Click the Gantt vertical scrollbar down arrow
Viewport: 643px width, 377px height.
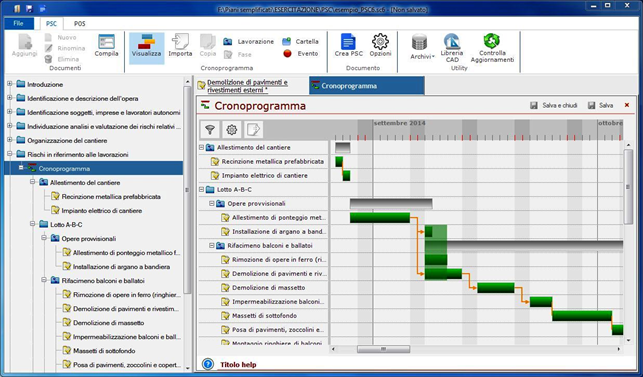tap(628, 340)
